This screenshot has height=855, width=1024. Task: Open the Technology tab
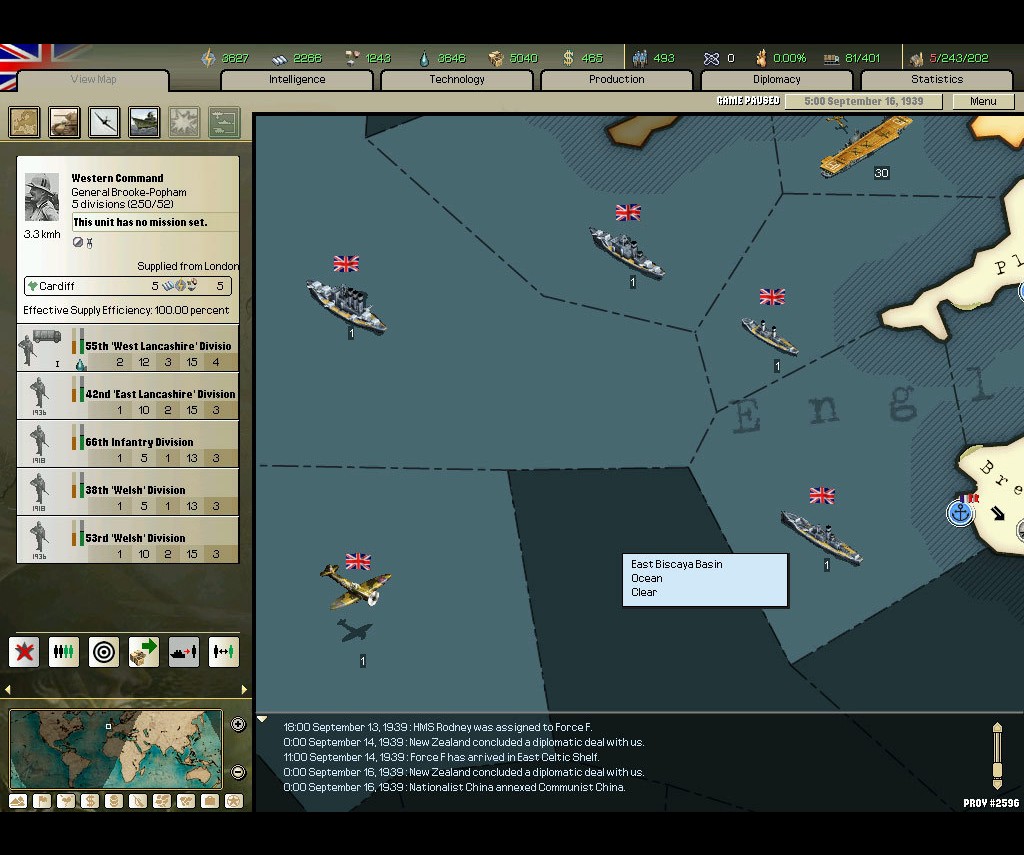[x=457, y=80]
